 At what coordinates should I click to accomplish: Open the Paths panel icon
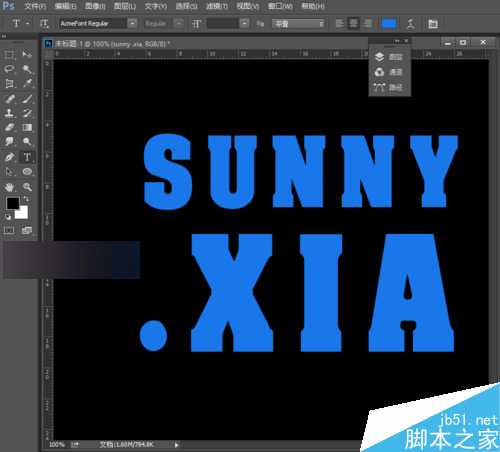[x=379, y=88]
